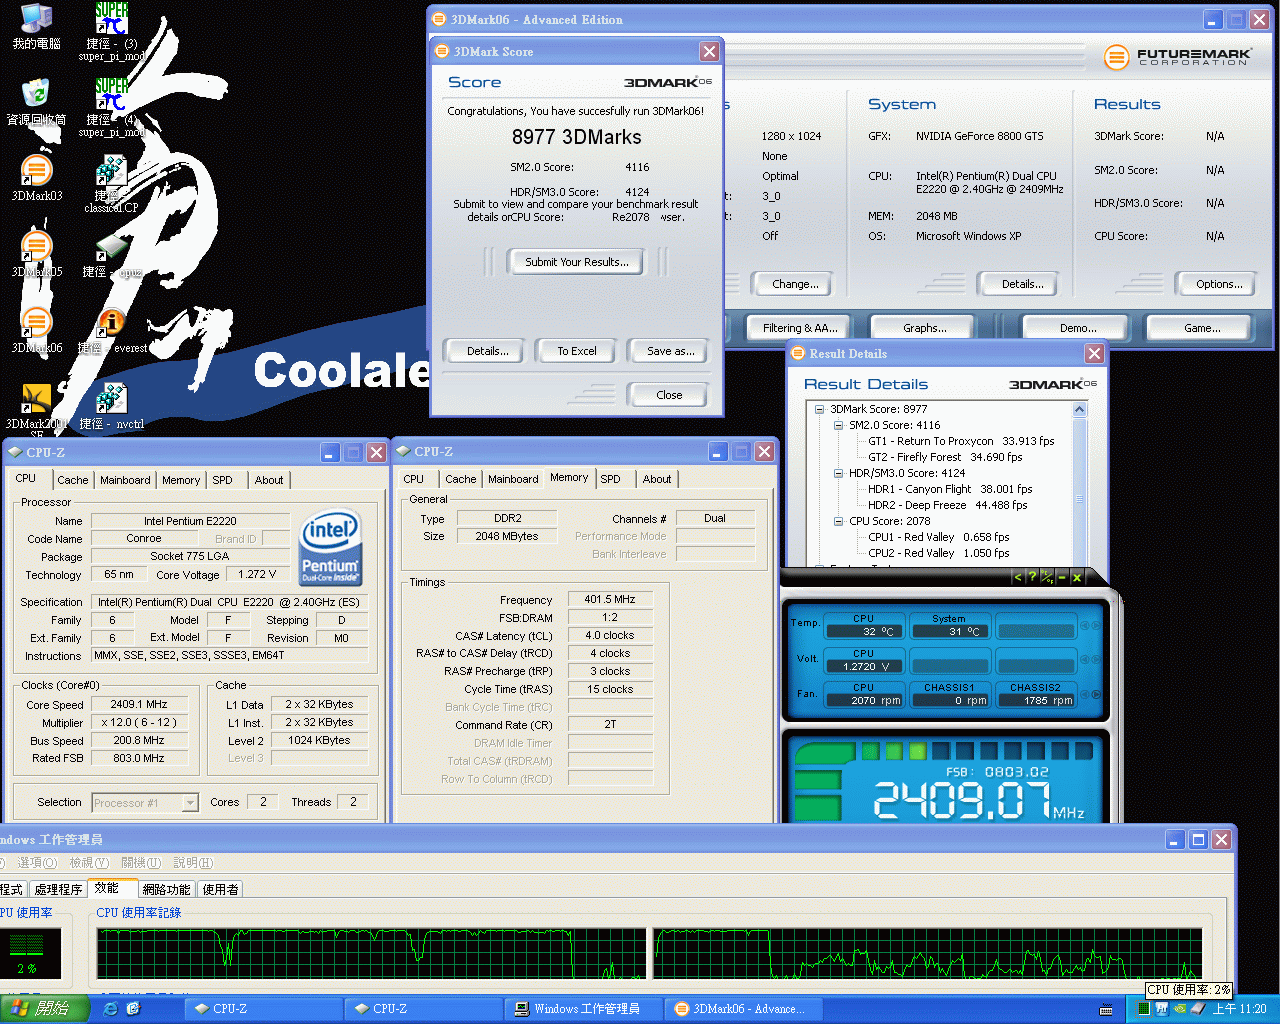Viewport: 1280px width, 1024px height.
Task: Launch Internet Explorer from quick launch
Action: [x=111, y=1009]
